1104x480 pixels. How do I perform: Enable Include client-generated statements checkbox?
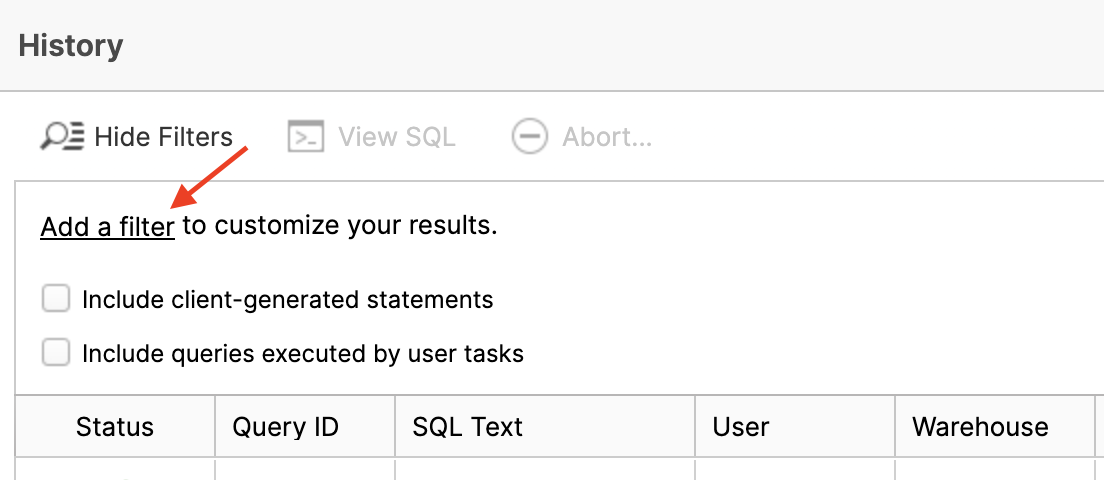[x=56, y=299]
